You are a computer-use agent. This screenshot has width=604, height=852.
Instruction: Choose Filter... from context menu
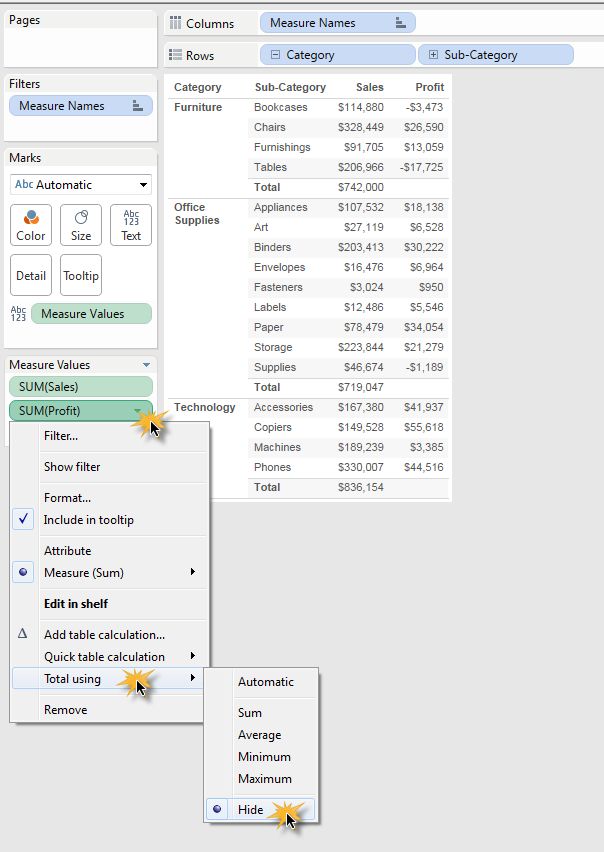tap(61, 436)
